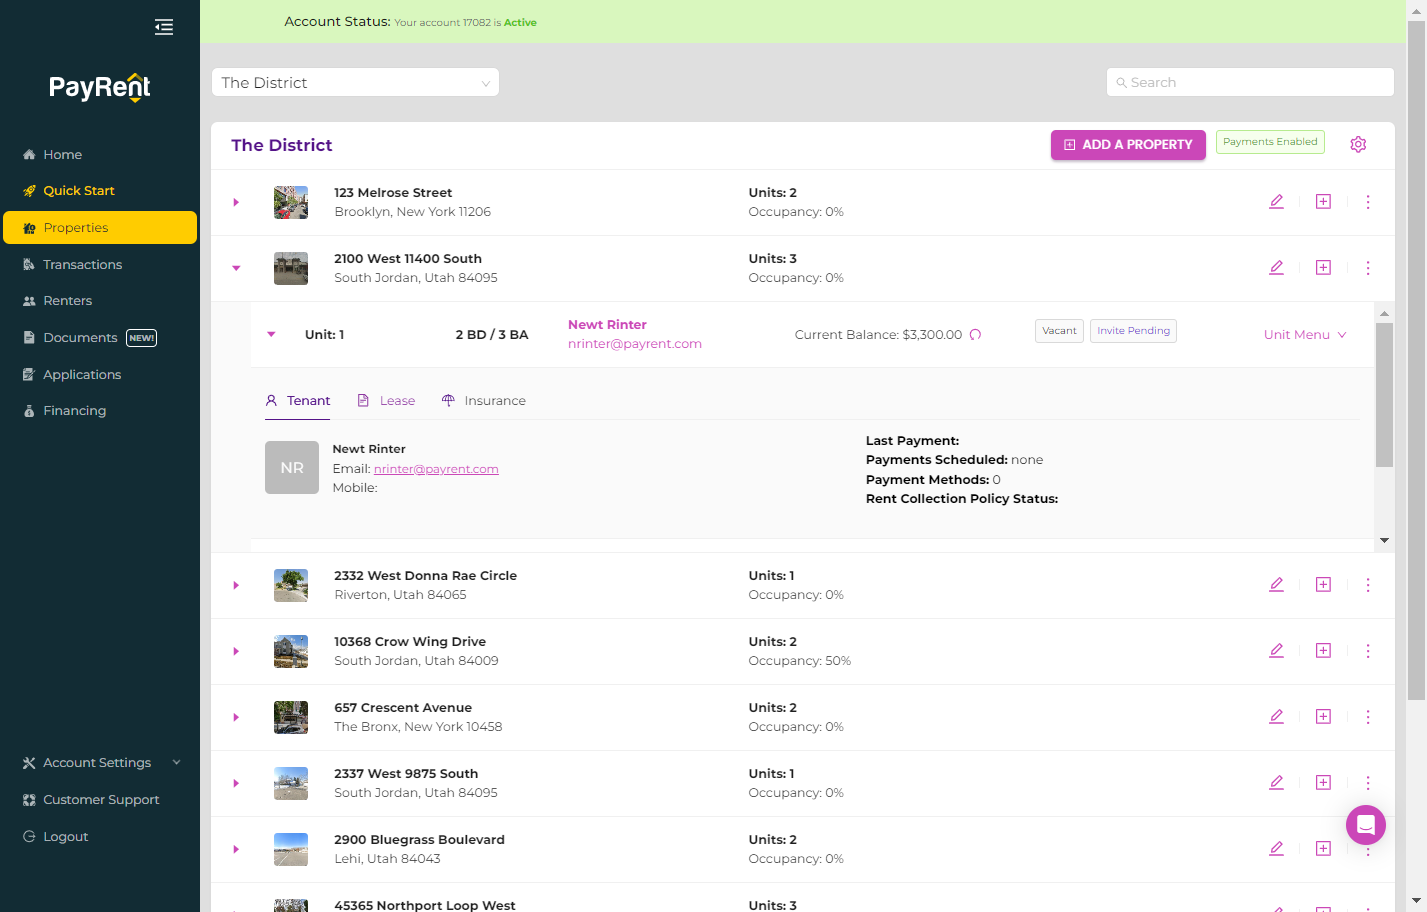
Task: Click the Invite Pending badge
Action: click(1133, 331)
